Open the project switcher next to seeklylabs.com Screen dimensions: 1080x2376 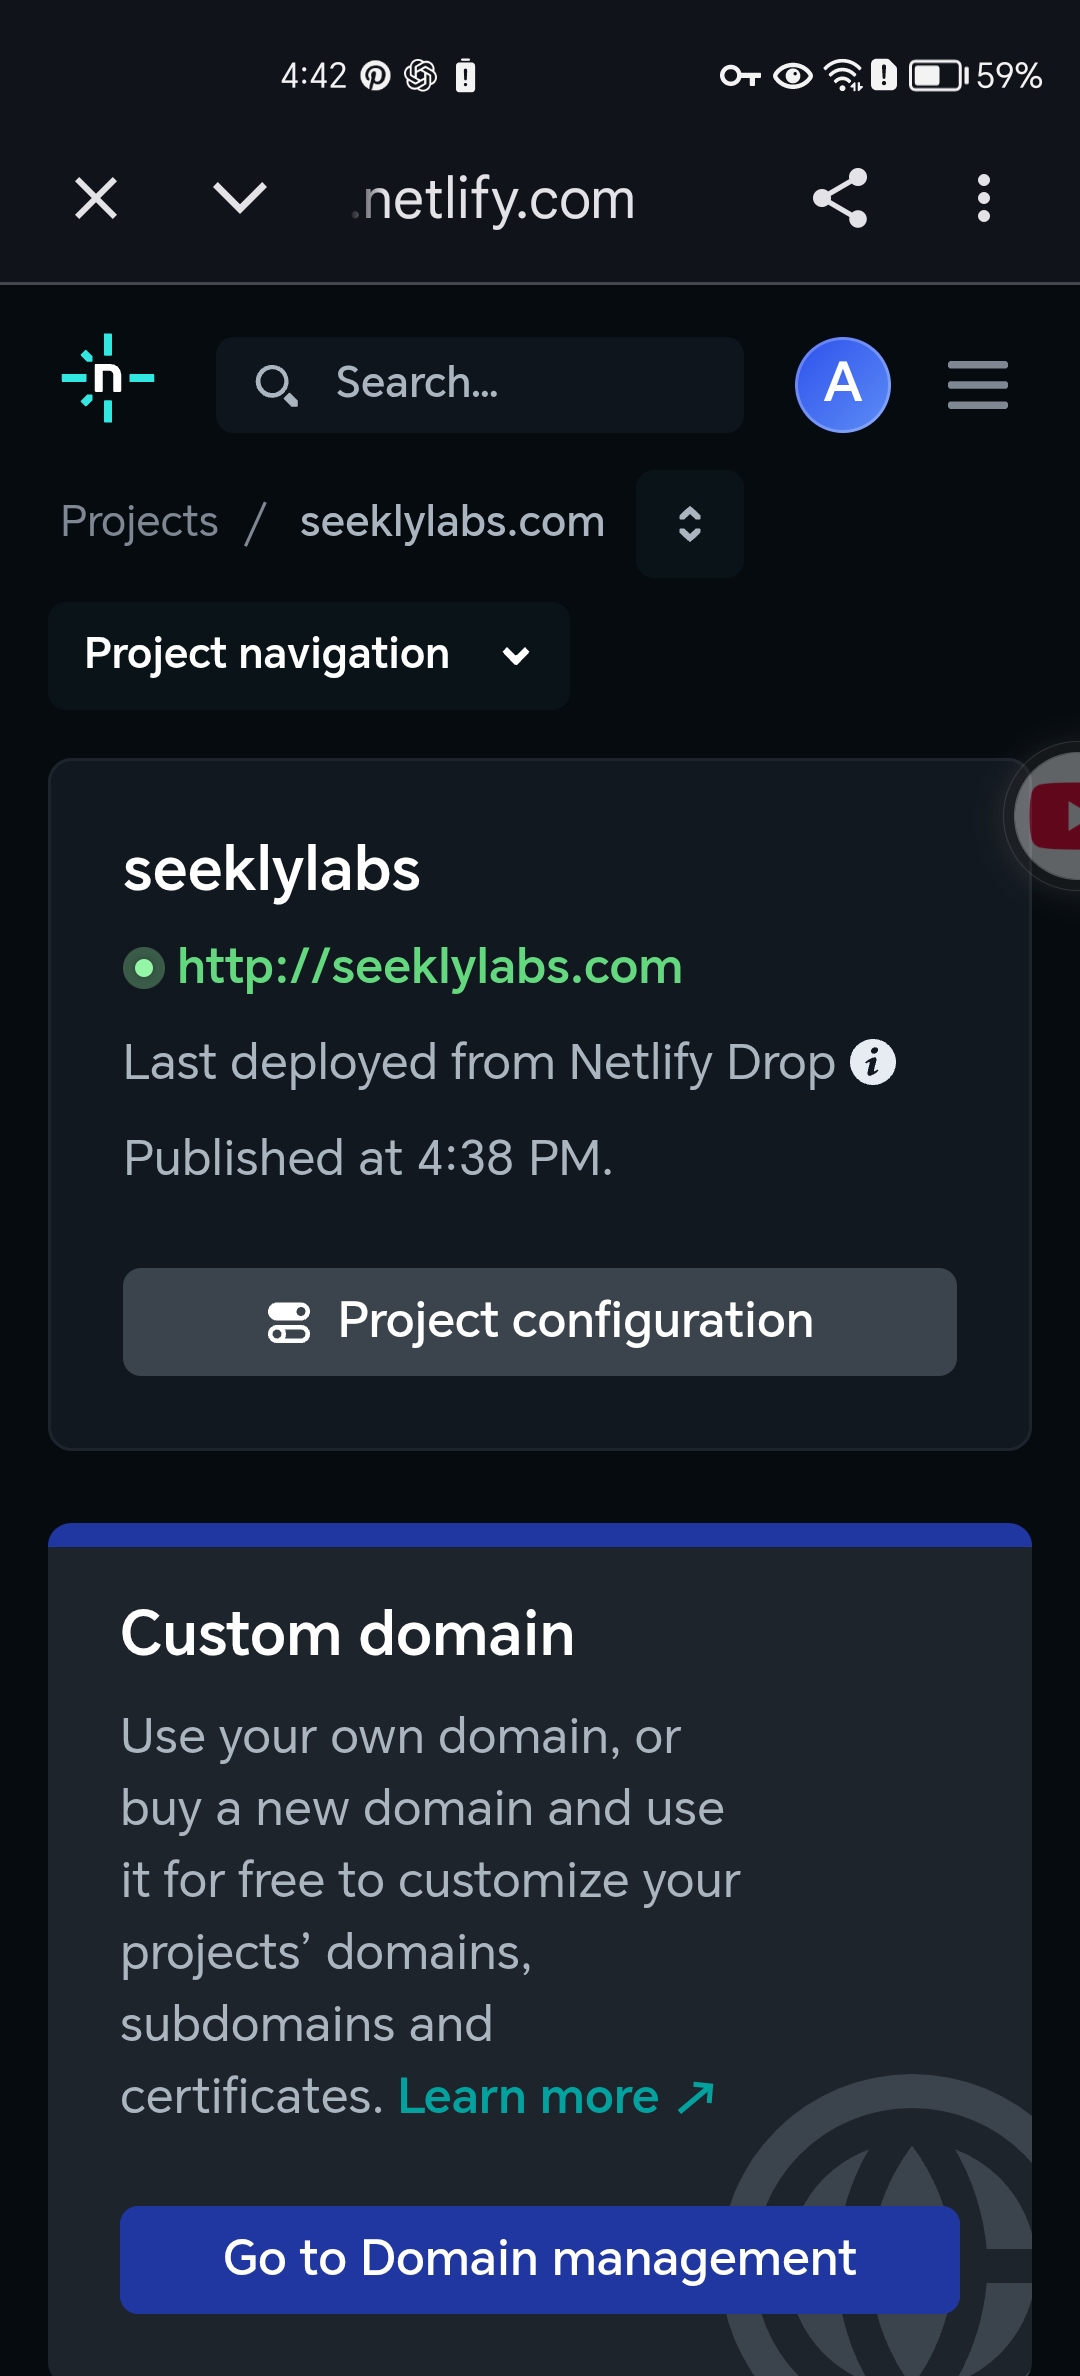(689, 523)
